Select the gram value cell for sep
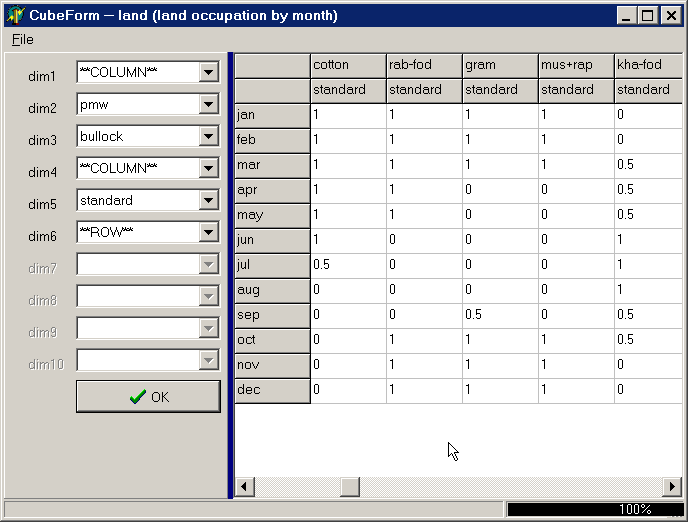 (499, 315)
